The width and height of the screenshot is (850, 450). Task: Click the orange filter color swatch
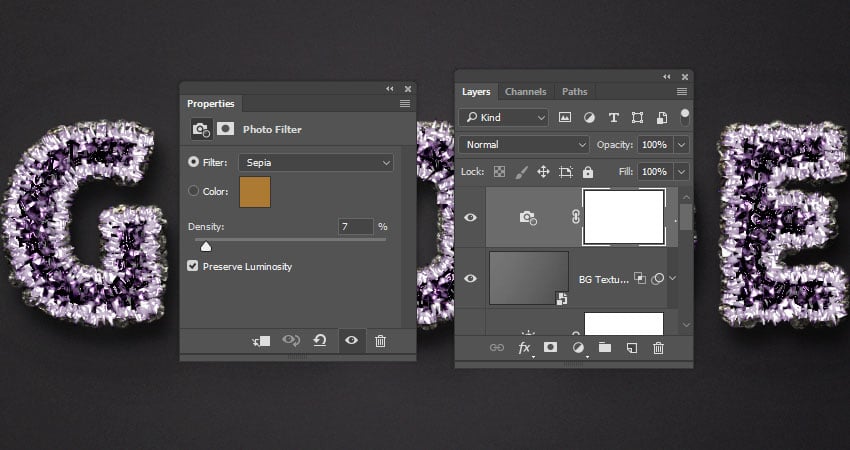pyautogui.click(x=255, y=192)
